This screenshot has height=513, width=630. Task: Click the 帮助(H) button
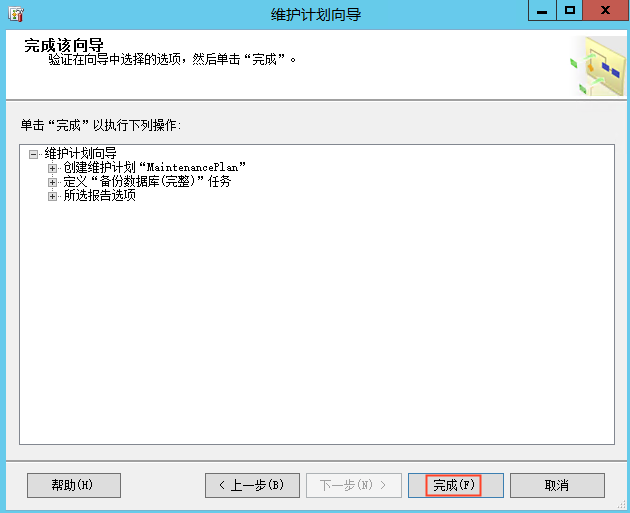[74, 485]
